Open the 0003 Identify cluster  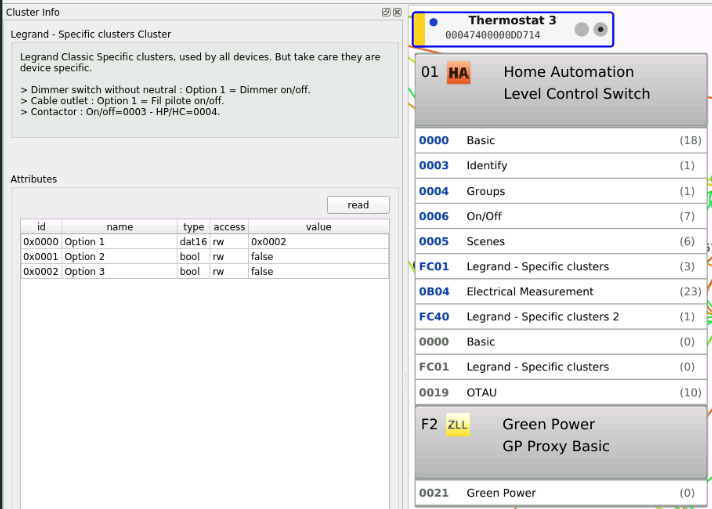click(x=561, y=165)
